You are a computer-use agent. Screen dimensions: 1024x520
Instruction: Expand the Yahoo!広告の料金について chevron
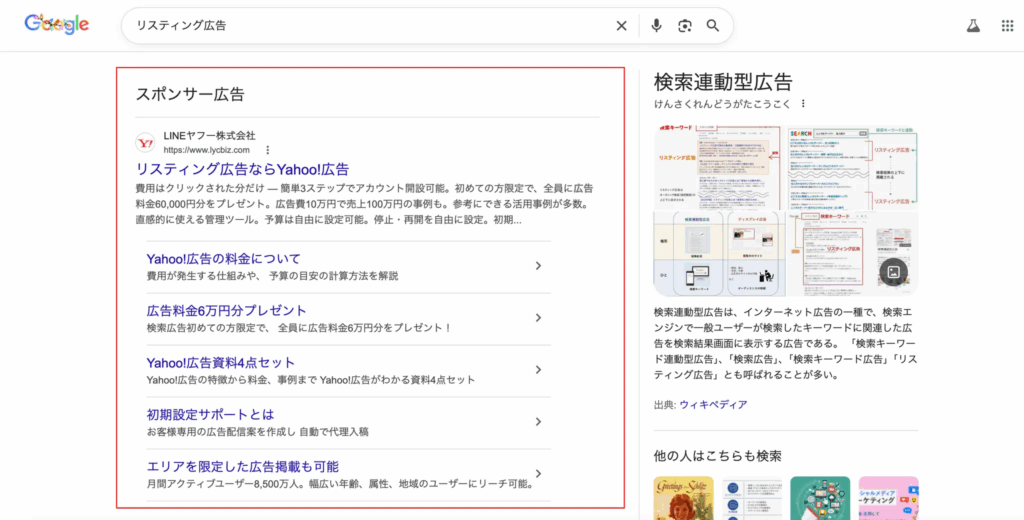[538, 266]
